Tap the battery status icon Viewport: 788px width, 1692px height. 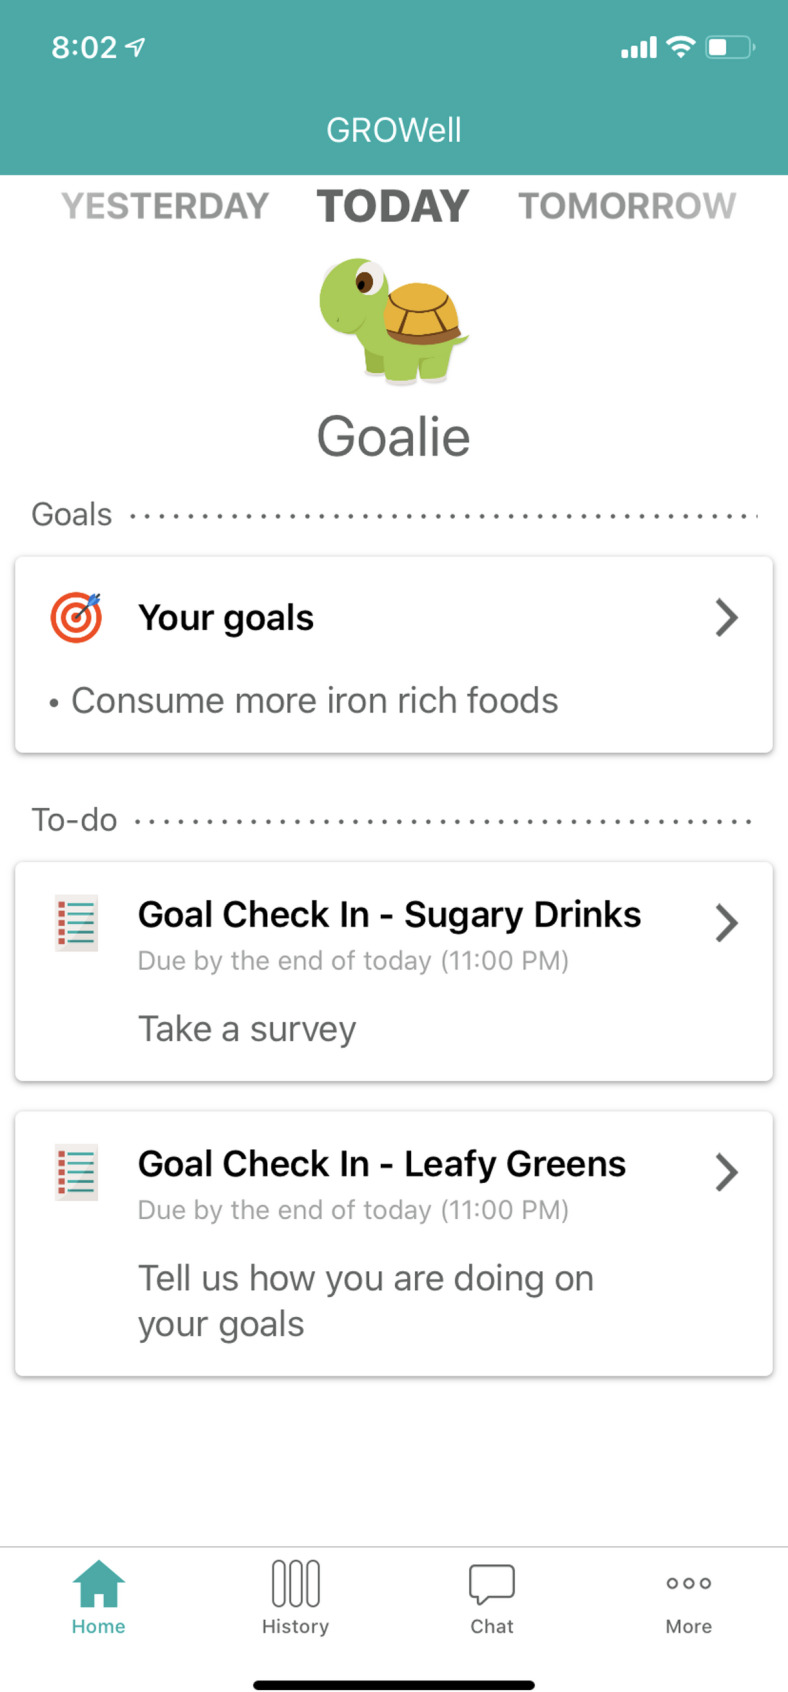tap(730, 47)
